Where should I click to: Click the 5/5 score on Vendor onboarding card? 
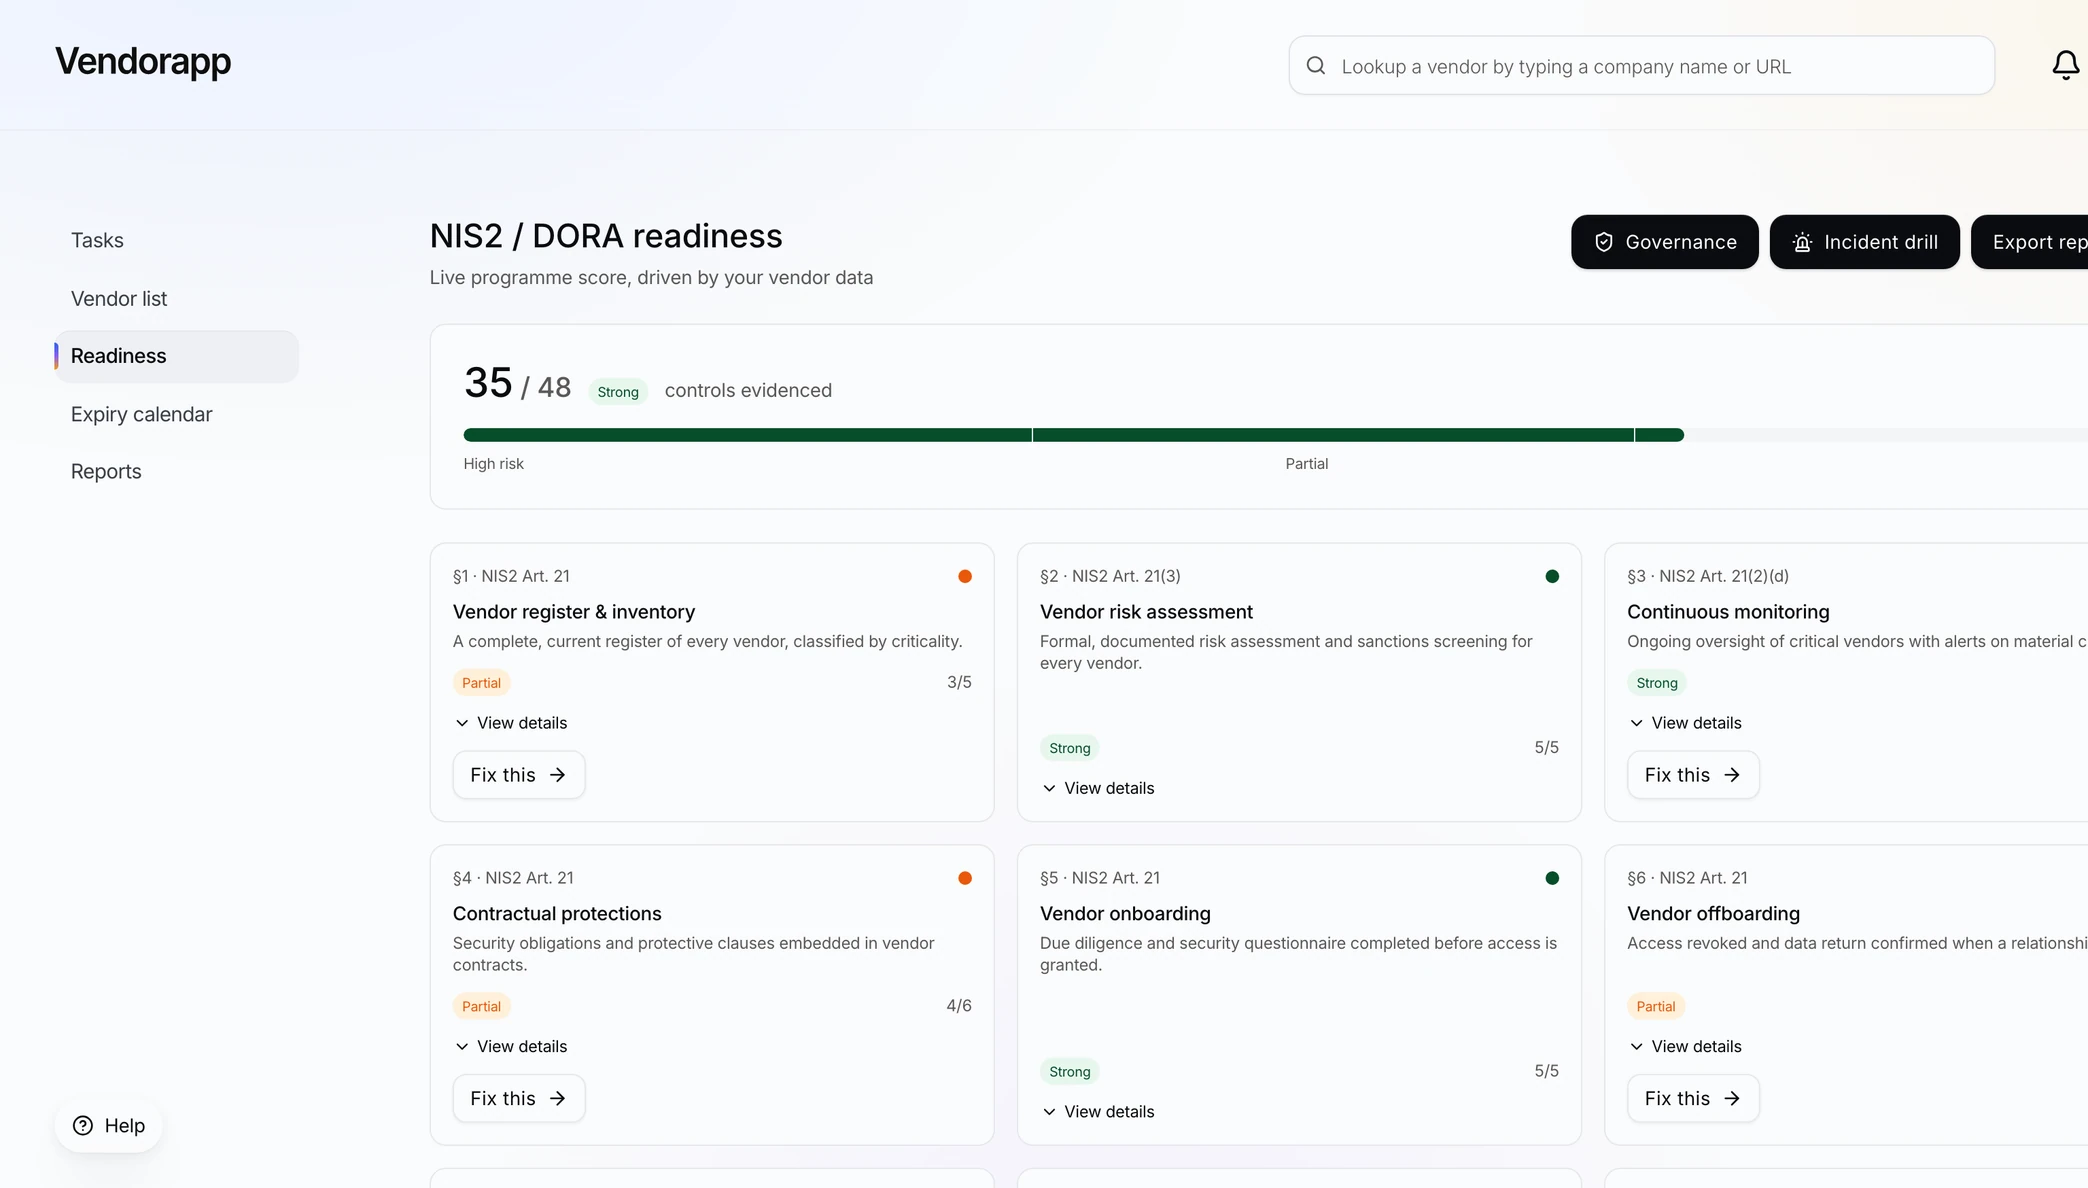point(1546,1070)
